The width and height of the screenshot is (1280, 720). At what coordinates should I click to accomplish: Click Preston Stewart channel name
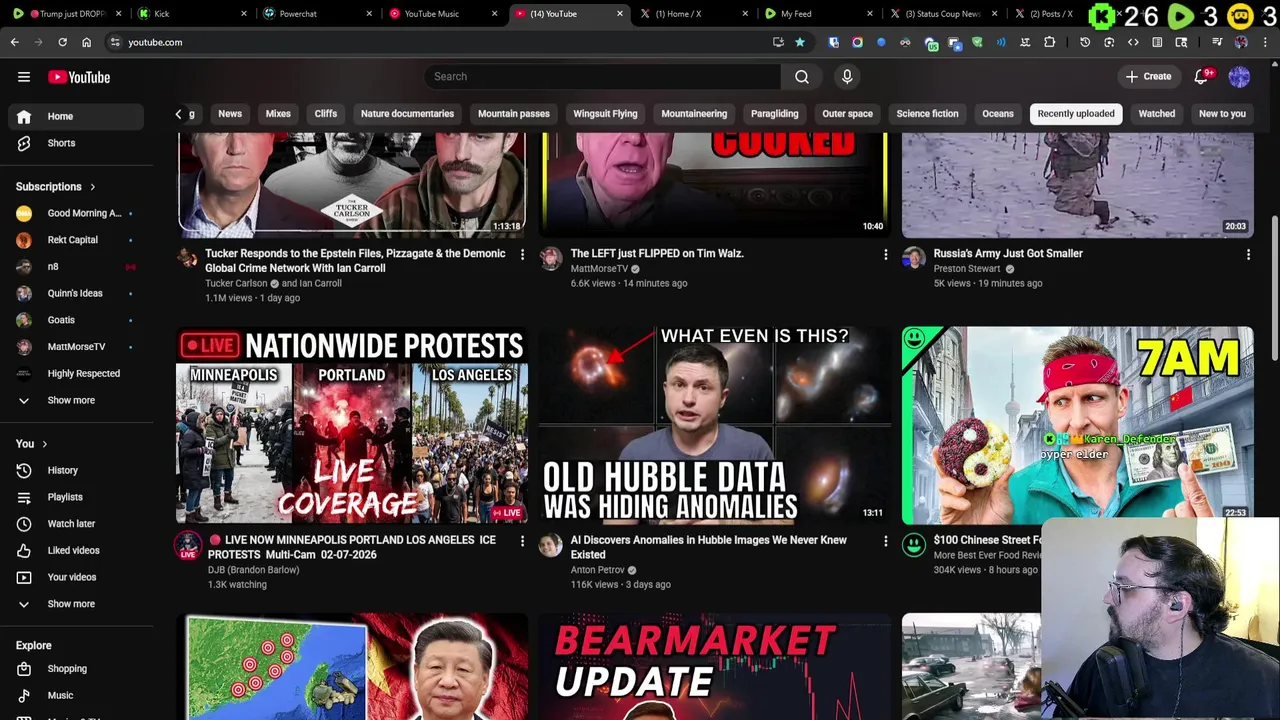[967, 269]
